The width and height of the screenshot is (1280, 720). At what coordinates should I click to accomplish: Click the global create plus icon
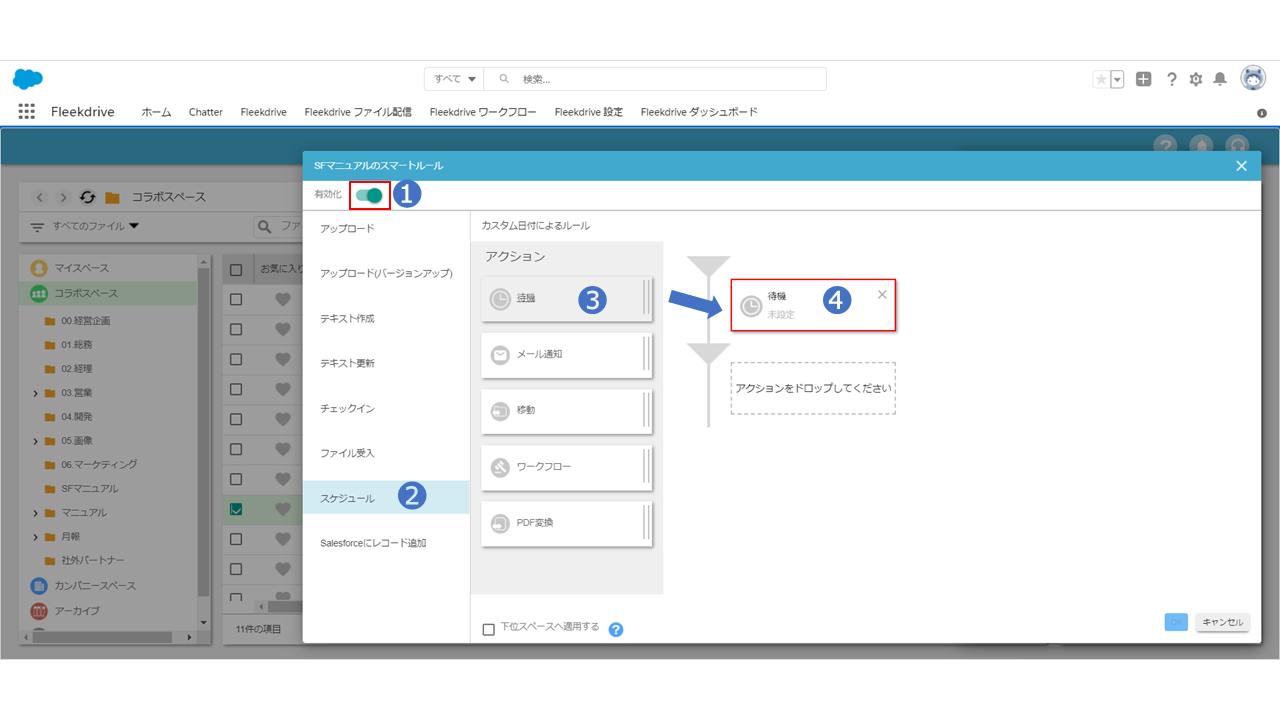click(1144, 79)
